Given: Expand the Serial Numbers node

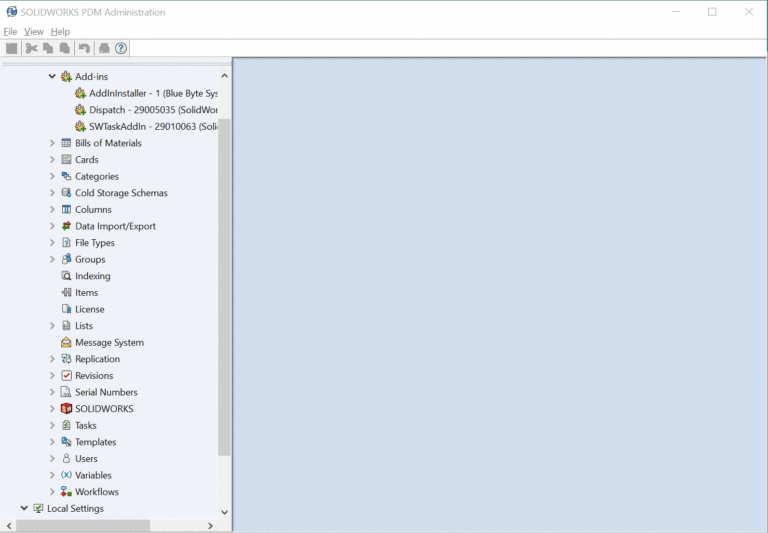Looking at the screenshot, I should pyautogui.click(x=52, y=392).
